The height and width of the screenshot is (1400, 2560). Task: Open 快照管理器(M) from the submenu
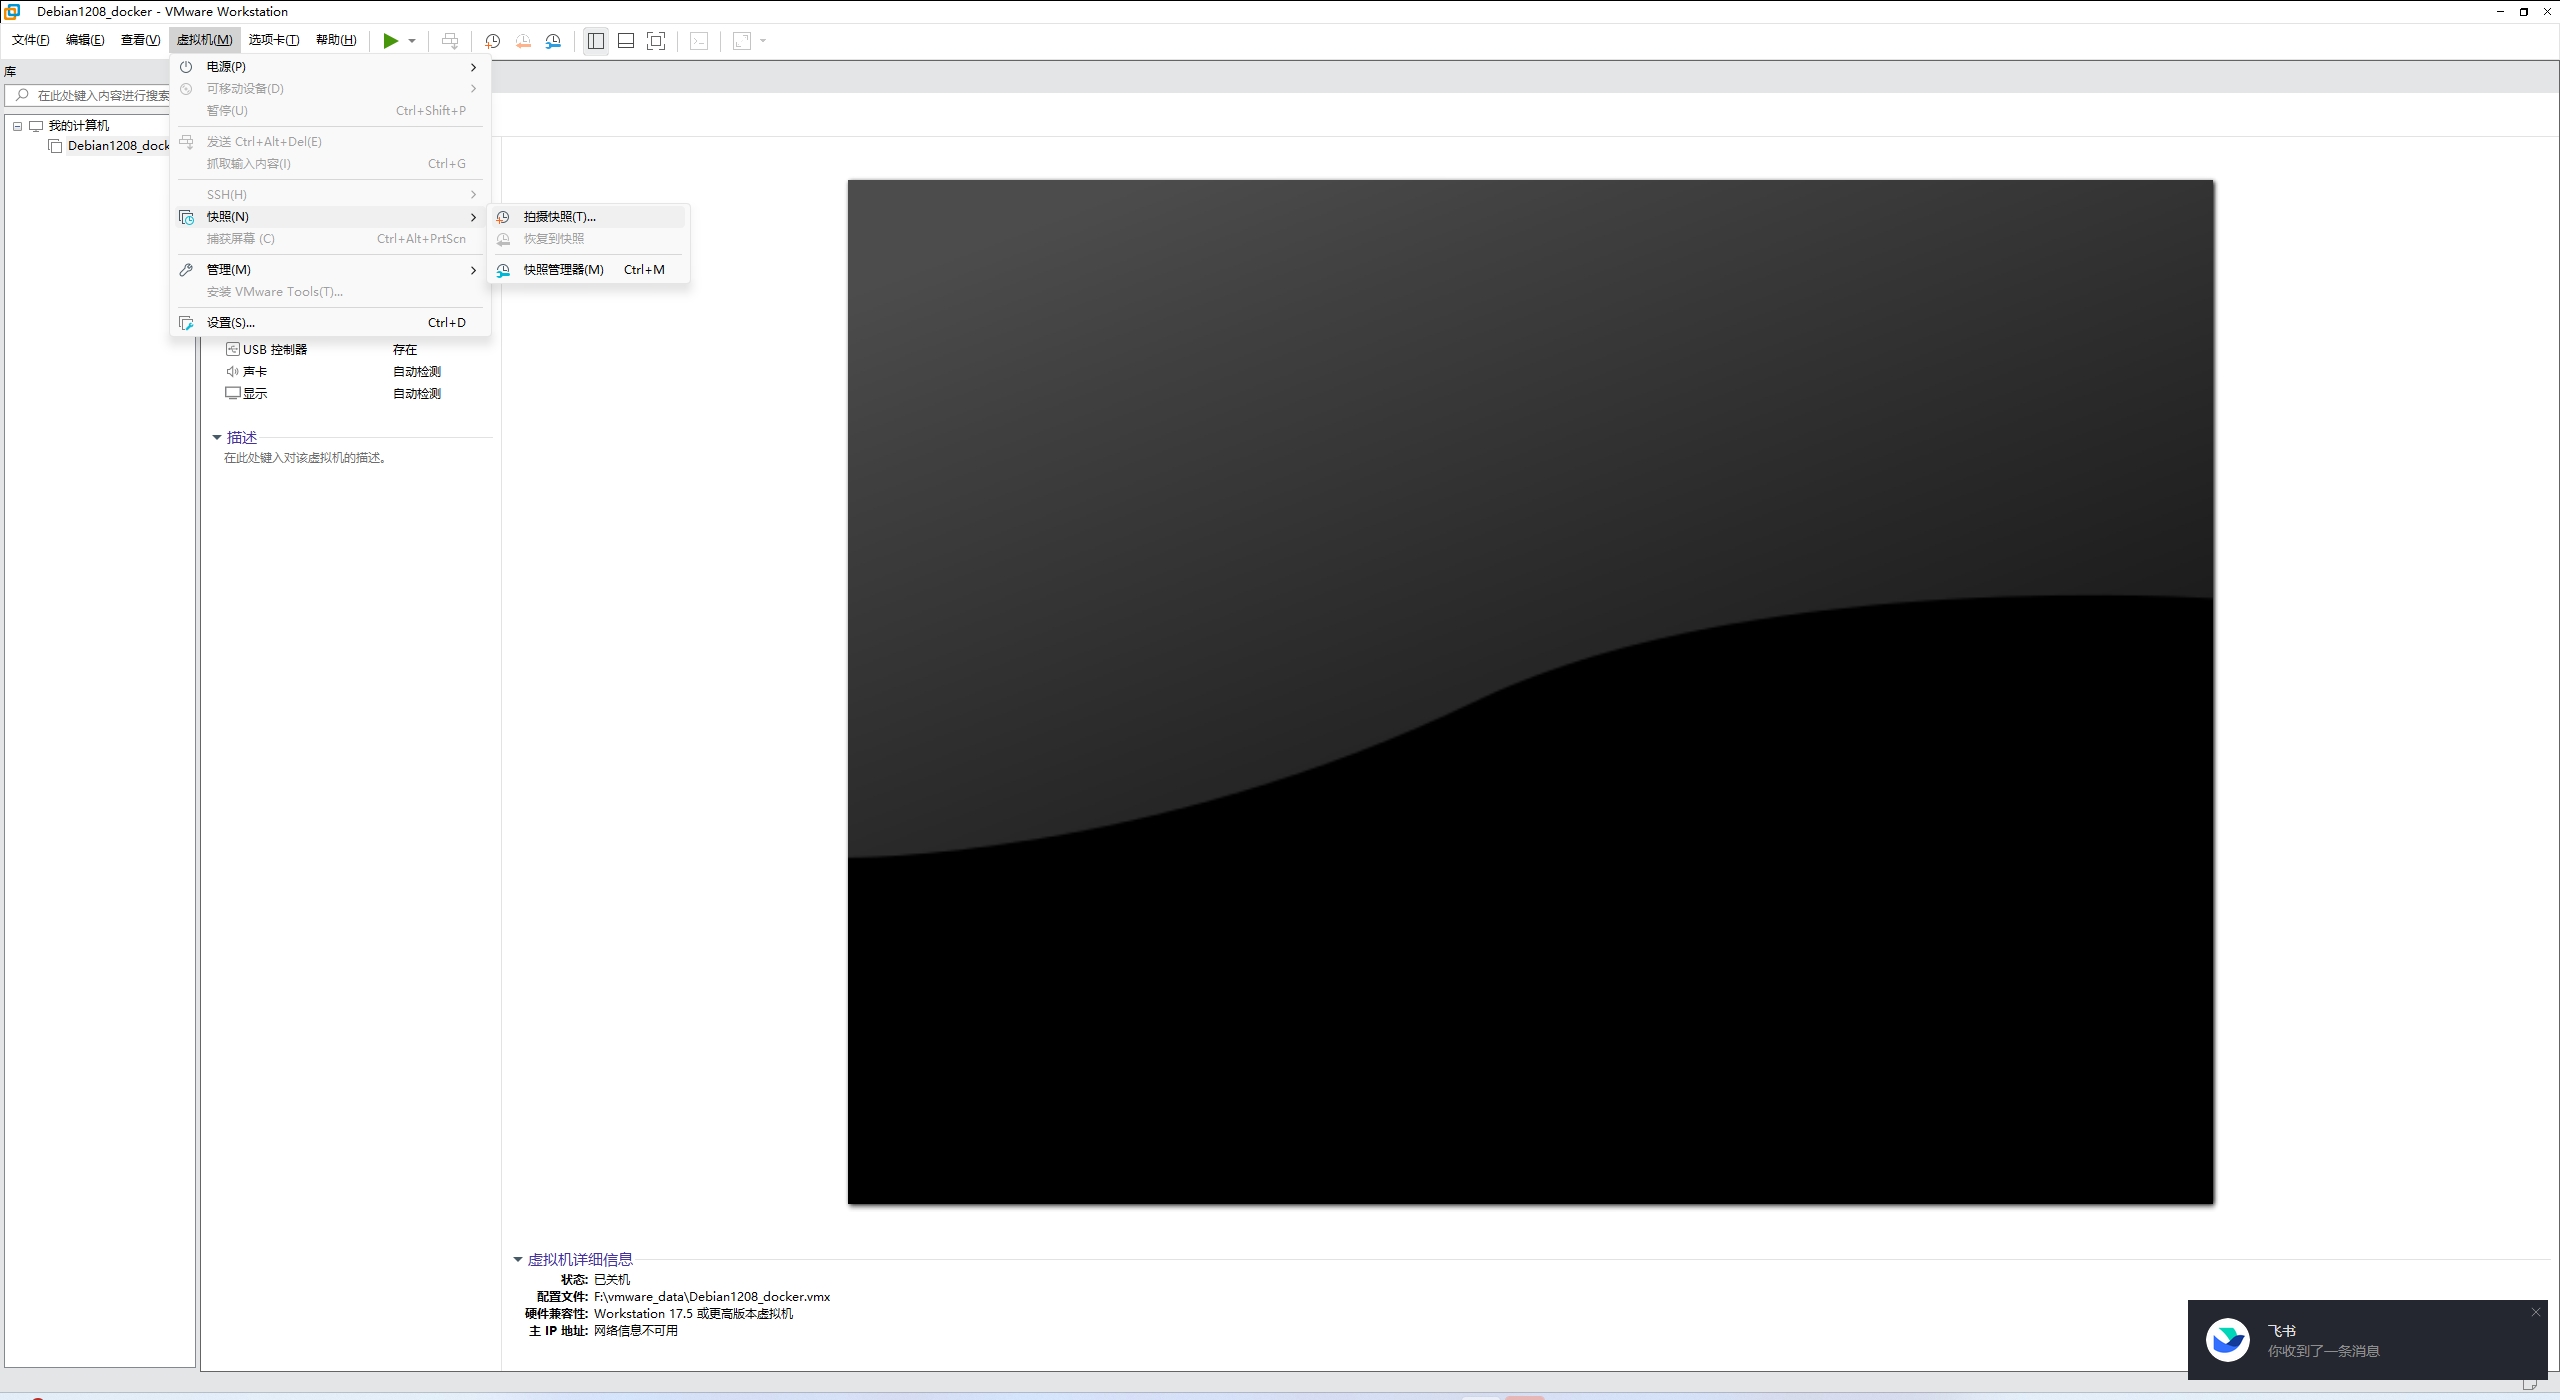point(563,269)
